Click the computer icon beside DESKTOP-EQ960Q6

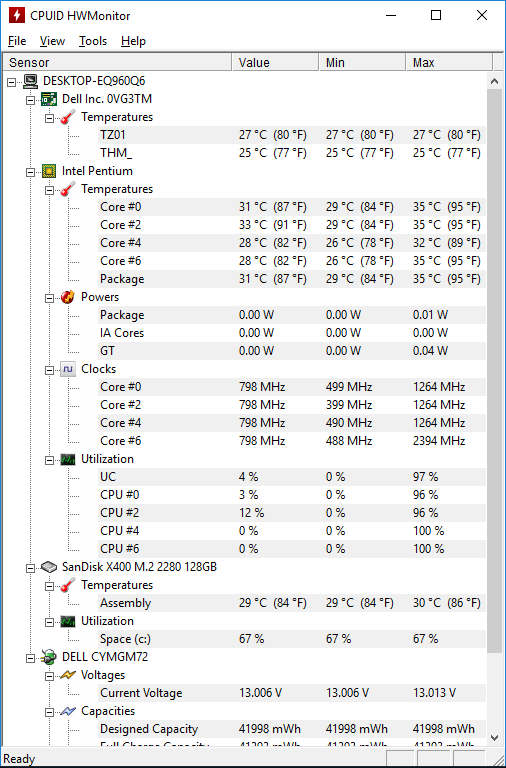(x=30, y=81)
